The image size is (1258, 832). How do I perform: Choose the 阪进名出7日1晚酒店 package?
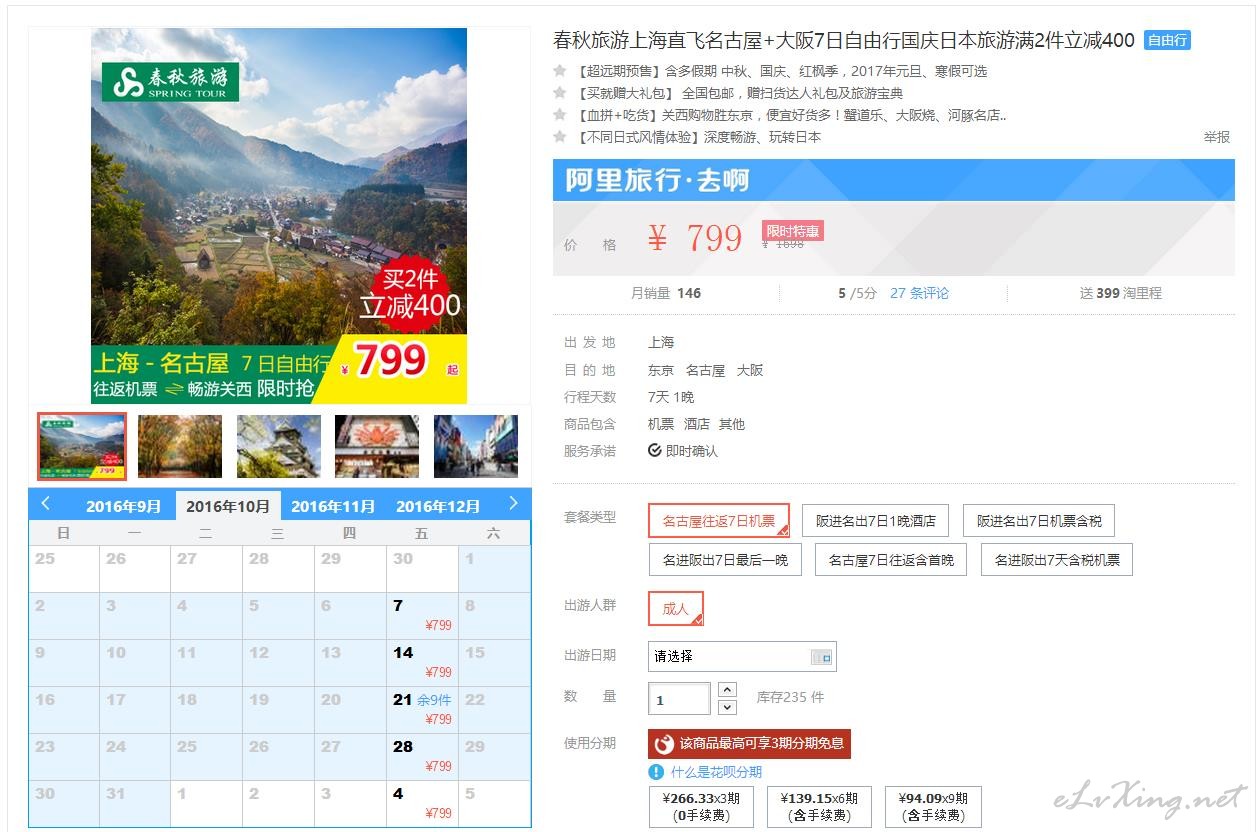click(x=876, y=521)
